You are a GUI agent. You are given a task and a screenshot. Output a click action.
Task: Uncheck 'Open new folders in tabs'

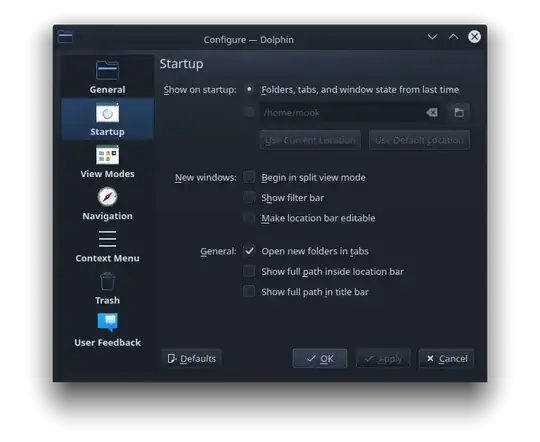coord(249,251)
